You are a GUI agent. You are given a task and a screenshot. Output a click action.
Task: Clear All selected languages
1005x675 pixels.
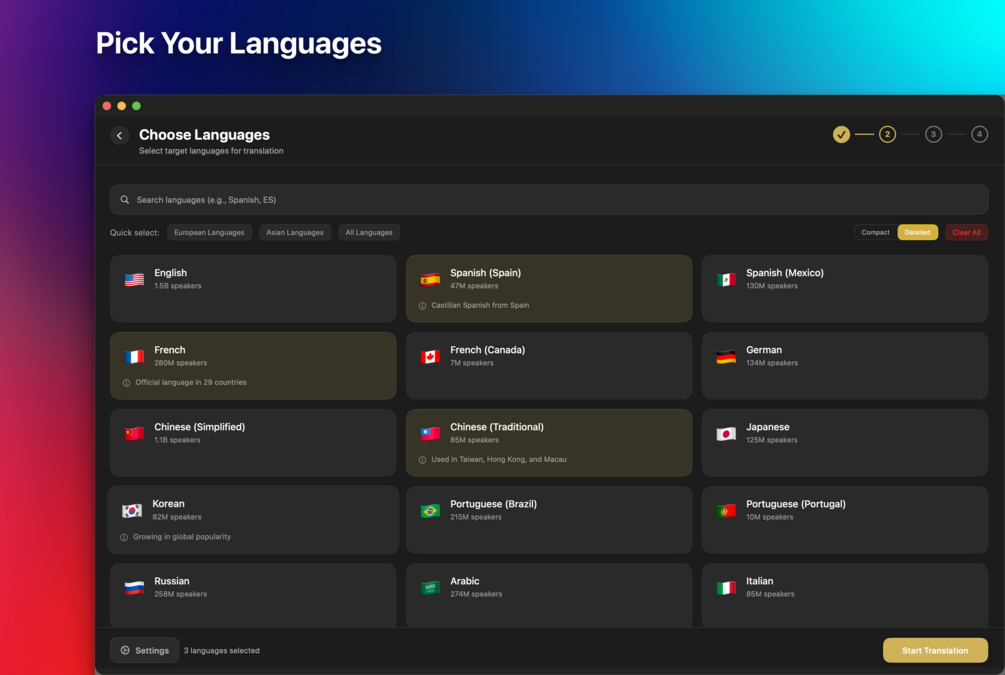point(967,233)
